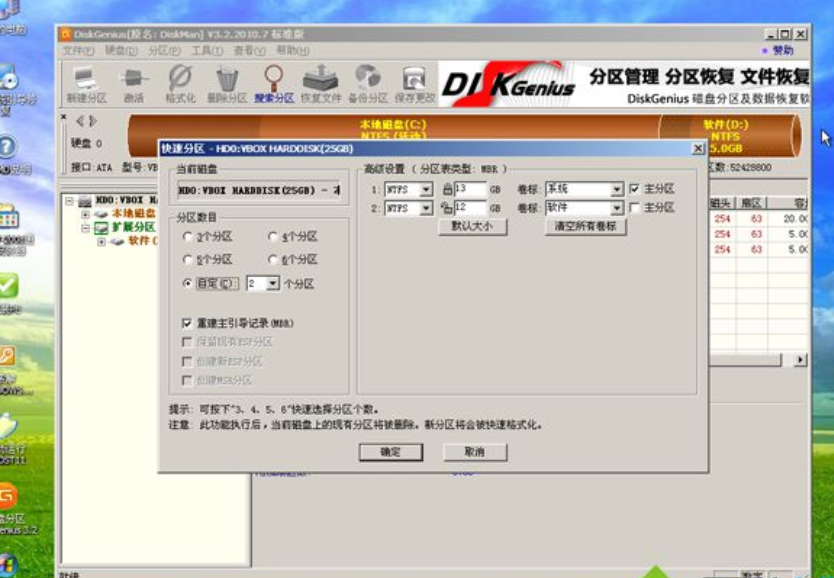Click the partition 2 size field showing 12
Viewport: 834px width, 578px height.
[x=470, y=208]
